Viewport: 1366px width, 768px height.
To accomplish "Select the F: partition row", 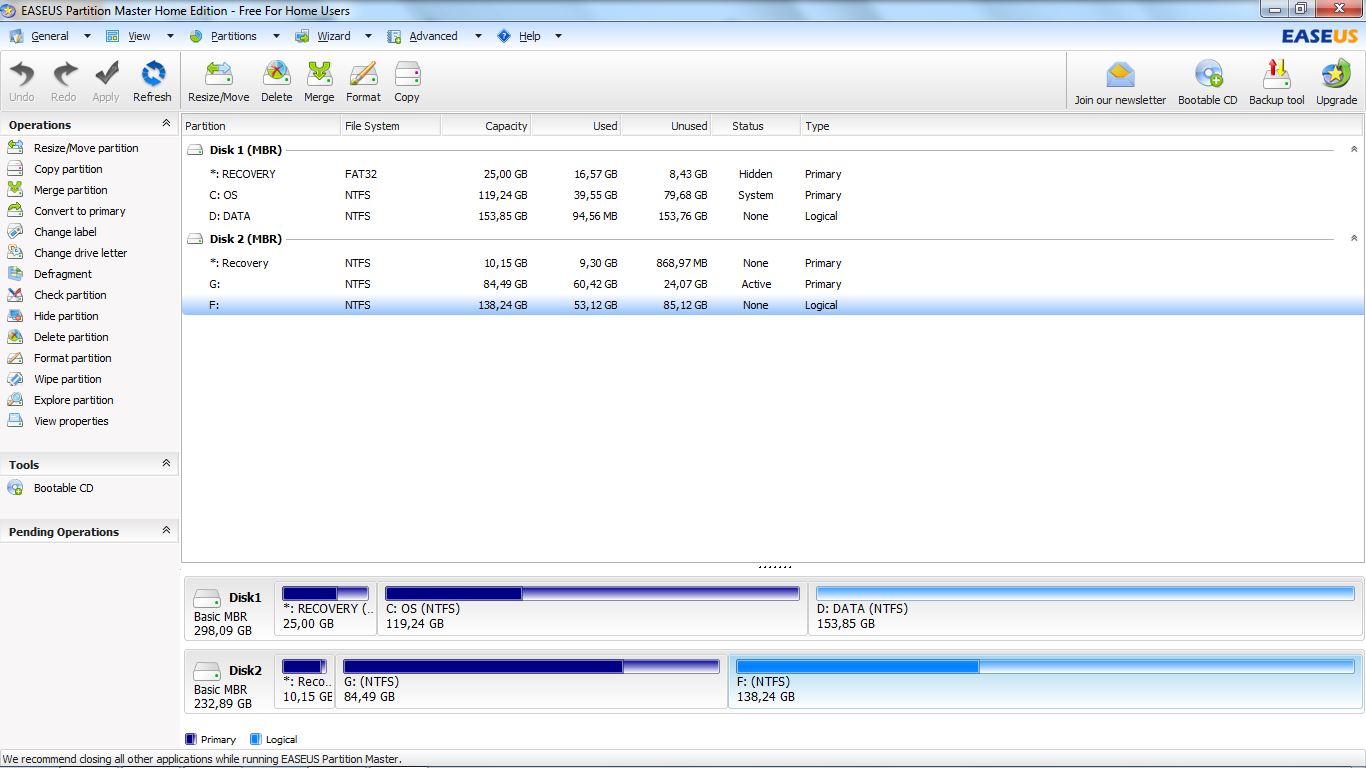I will (x=772, y=305).
